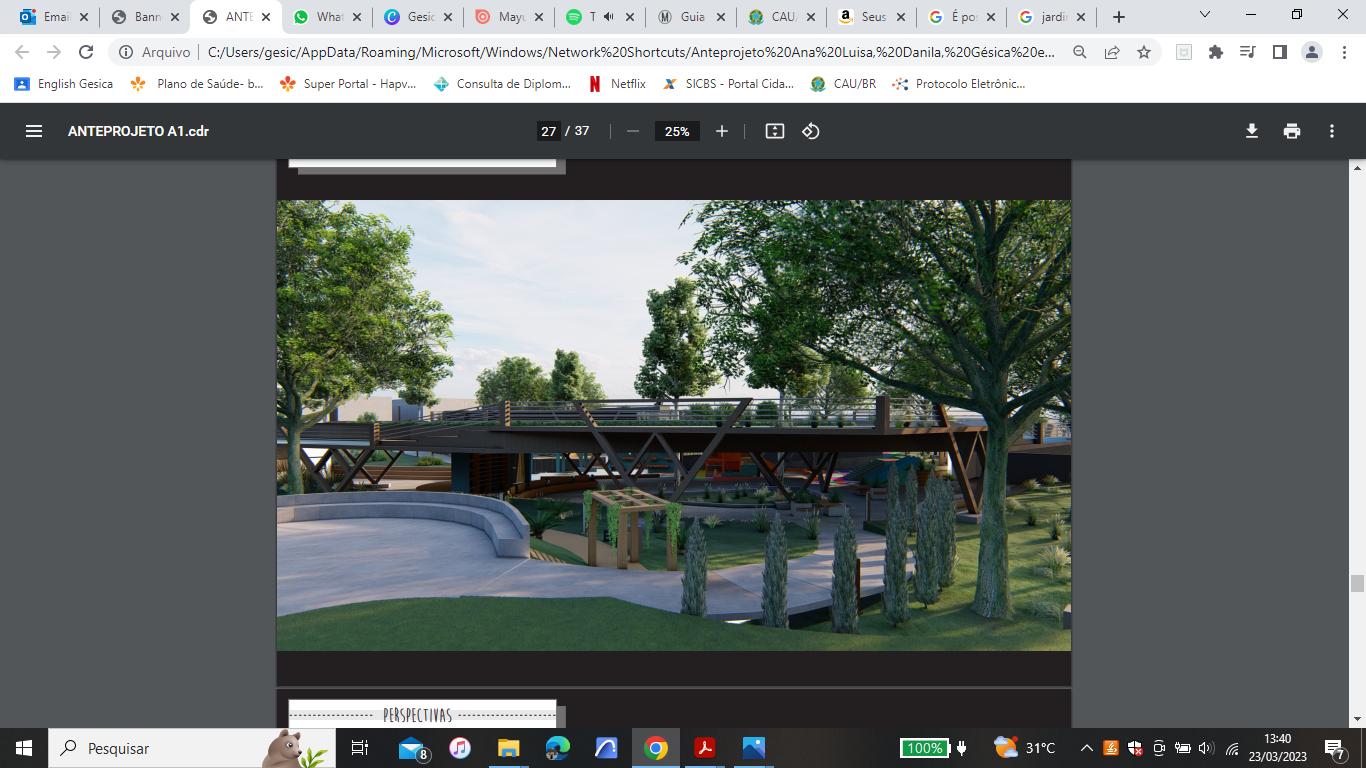The width and height of the screenshot is (1366, 768).
Task: Open the volume control in tray
Action: [x=1205, y=748]
